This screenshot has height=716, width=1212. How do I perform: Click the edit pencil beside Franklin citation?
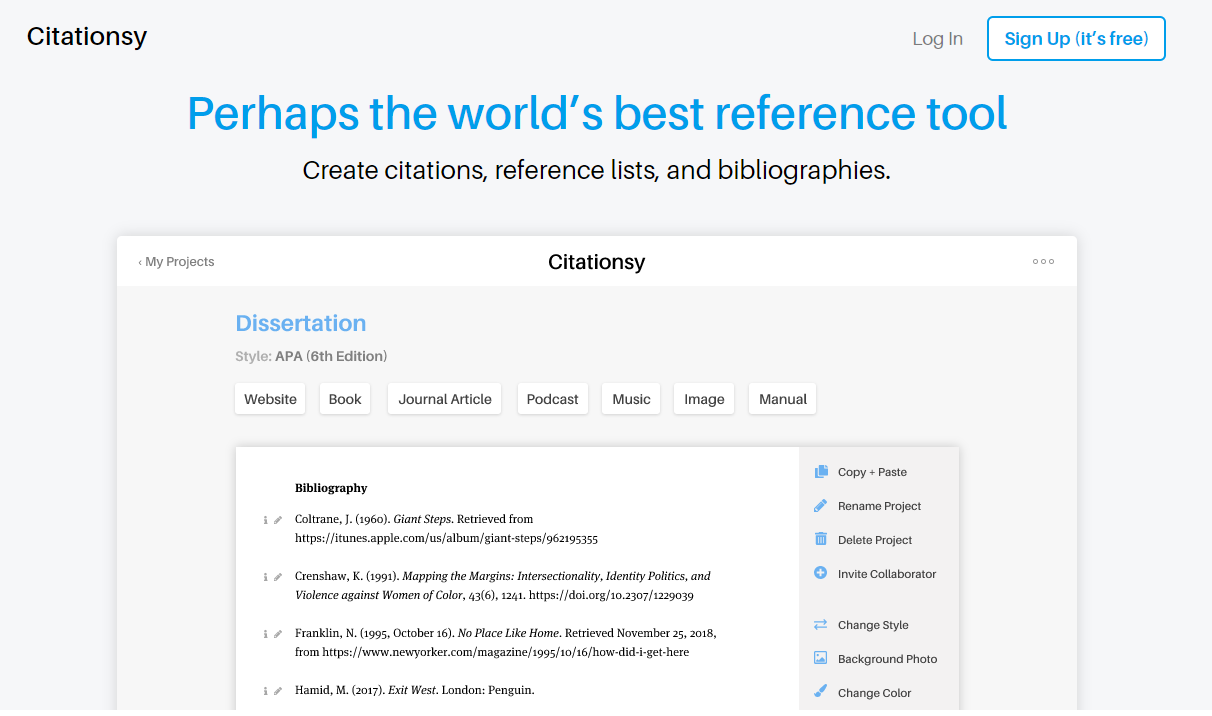pyautogui.click(x=278, y=634)
